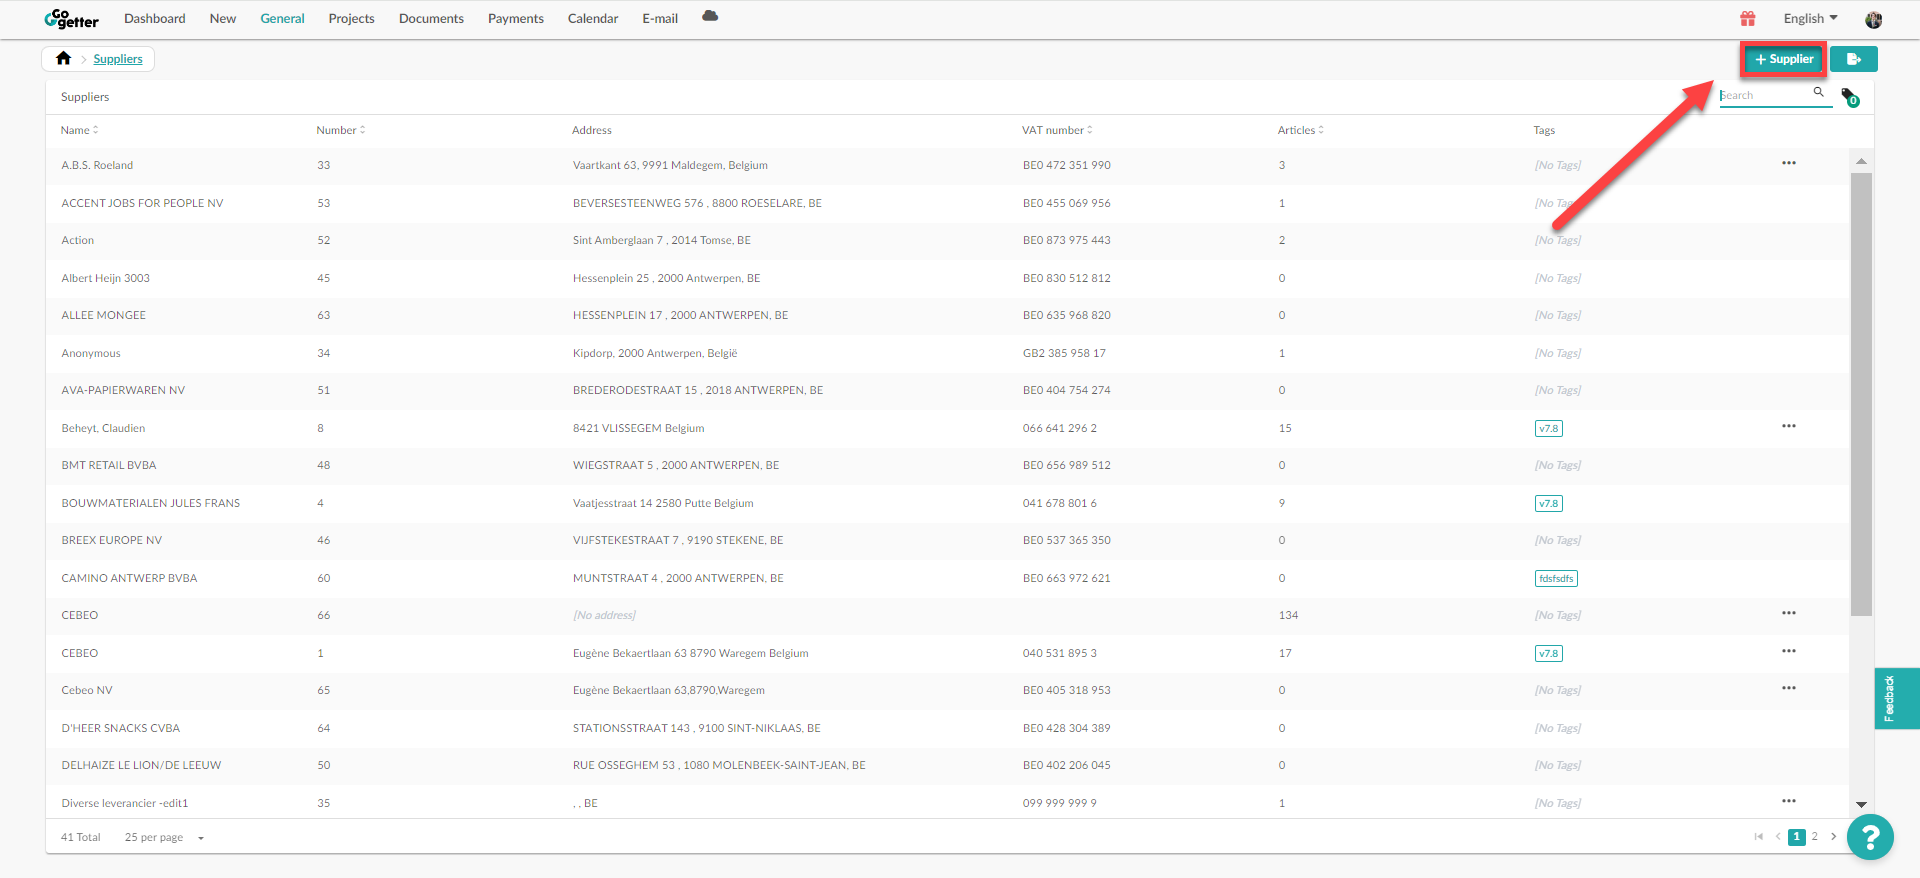This screenshot has height=878, width=1920.
Task: Click the export suppliers icon button
Action: [1854, 59]
